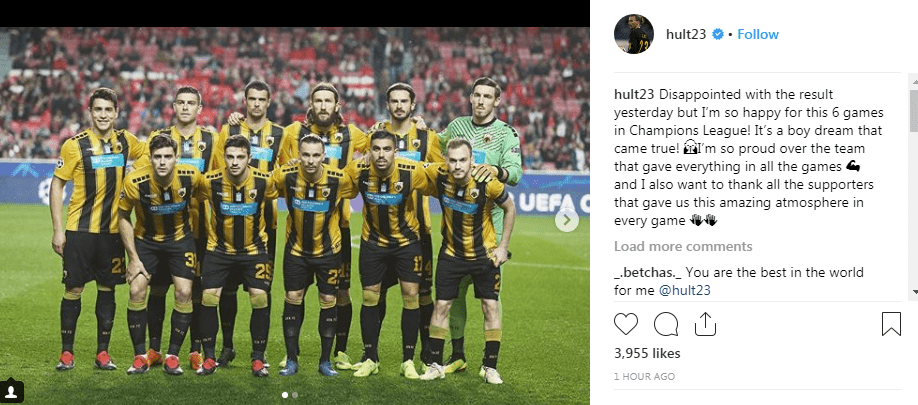The height and width of the screenshot is (405, 918).
Task: Open the comment speech bubble icon
Action: click(x=666, y=324)
